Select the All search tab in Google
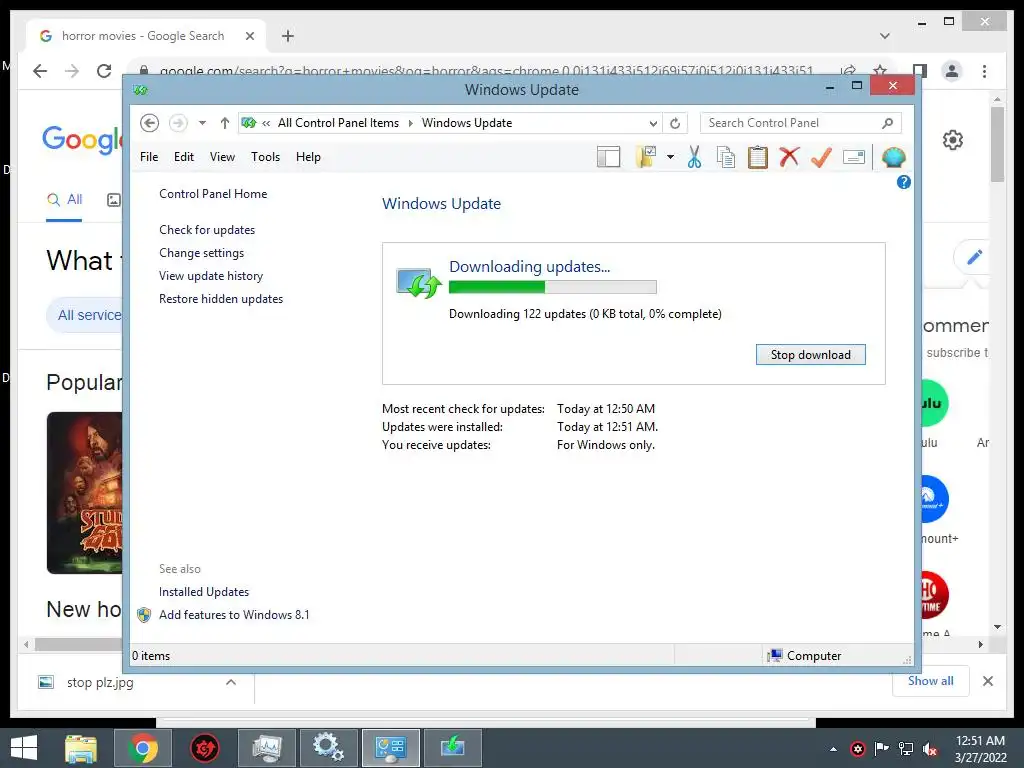The width and height of the screenshot is (1024, 768). 64,200
